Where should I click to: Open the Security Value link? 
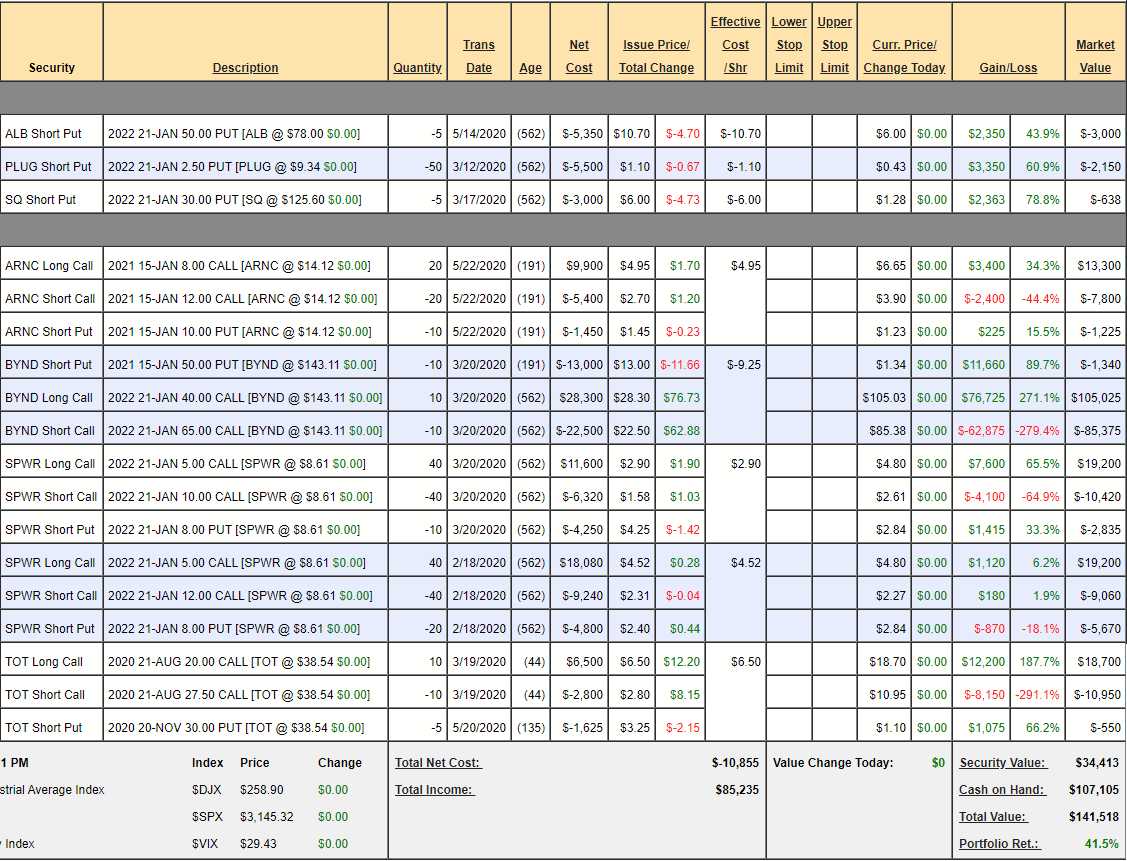point(1003,763)
